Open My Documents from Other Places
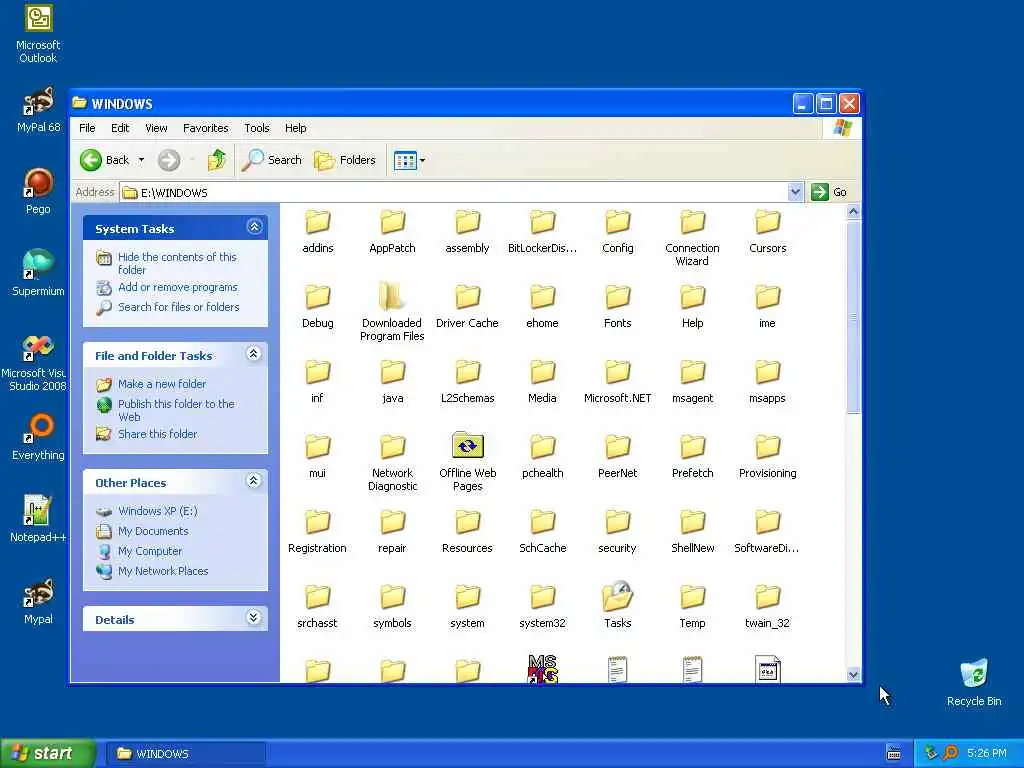The height and width of the screenshot is (768, 1024). 153,531
